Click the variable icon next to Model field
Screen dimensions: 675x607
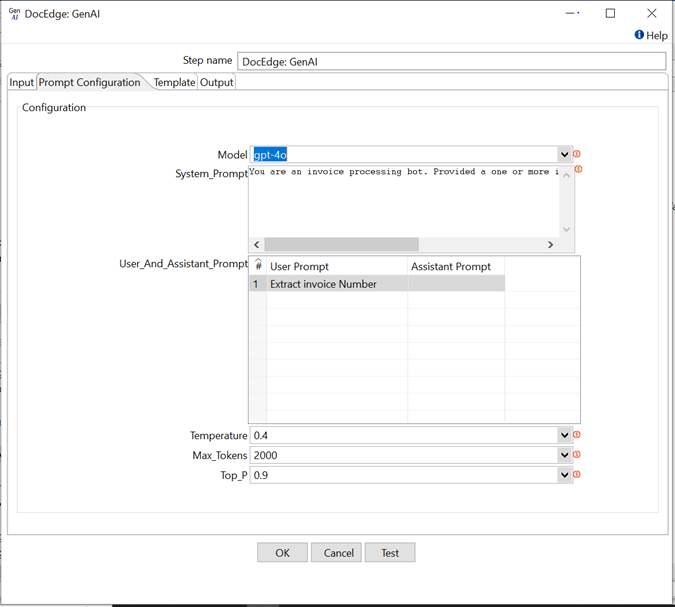click(577, 154)
